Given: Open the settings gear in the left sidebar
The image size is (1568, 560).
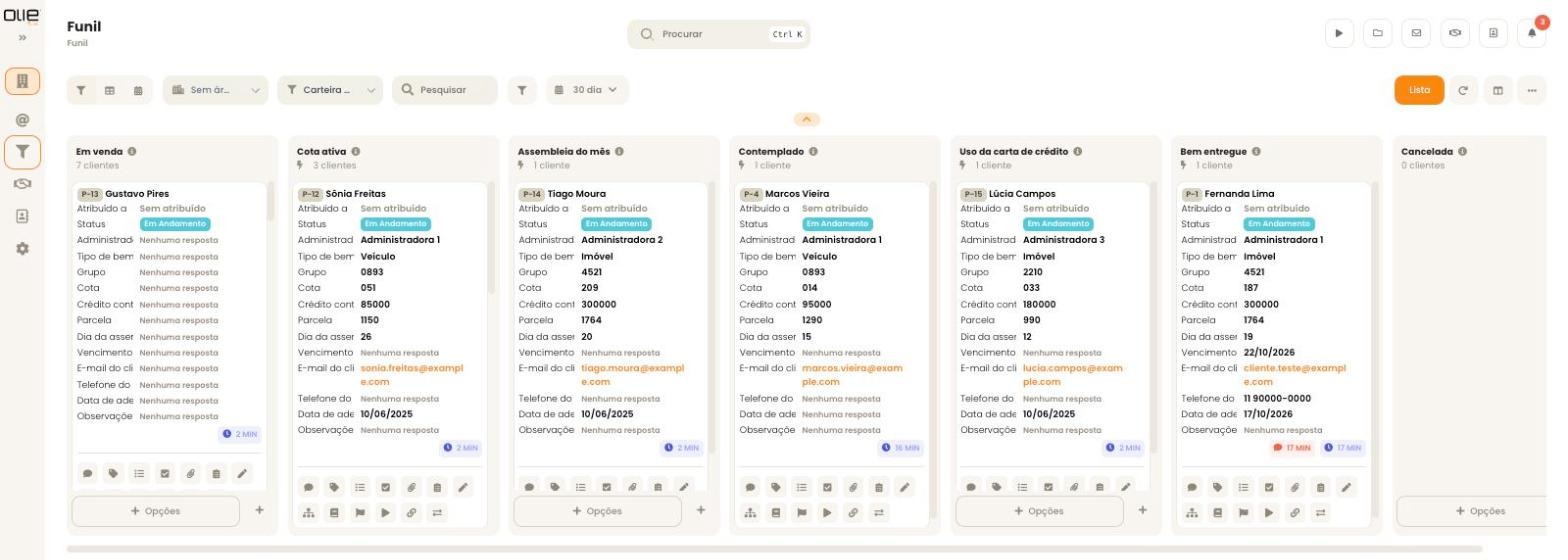Looking at the screenshot, I should [22, 248].
